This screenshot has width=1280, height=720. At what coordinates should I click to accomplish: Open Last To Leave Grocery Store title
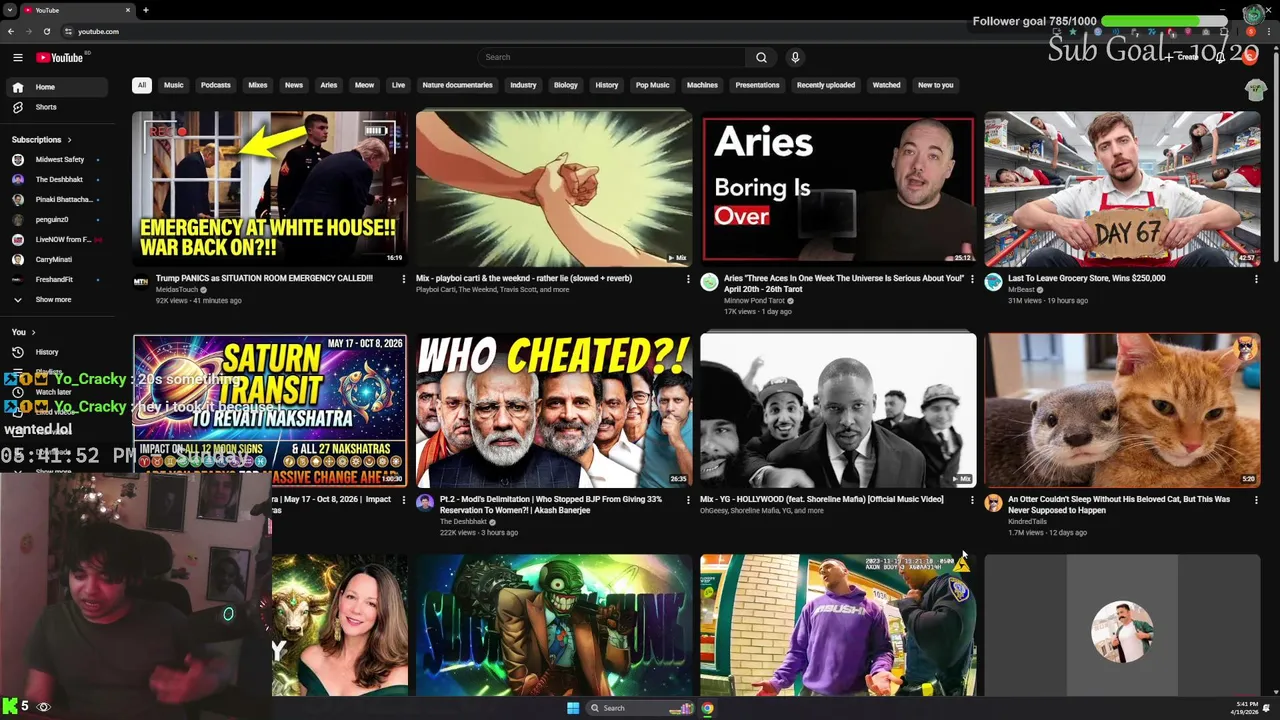[x=1086, y=279]
